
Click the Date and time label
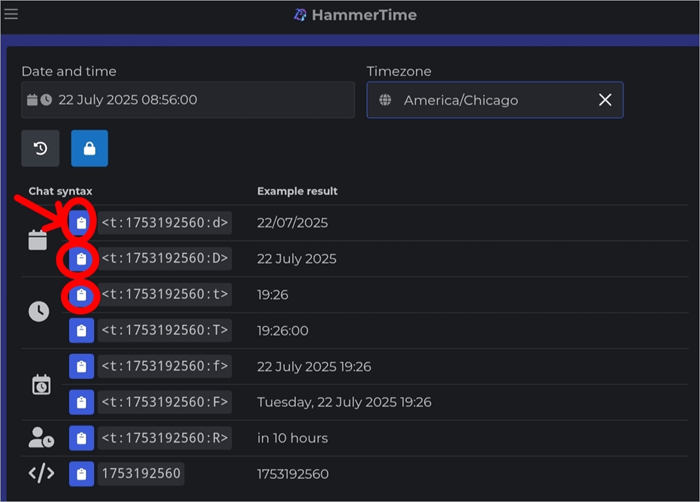(69, 71)
